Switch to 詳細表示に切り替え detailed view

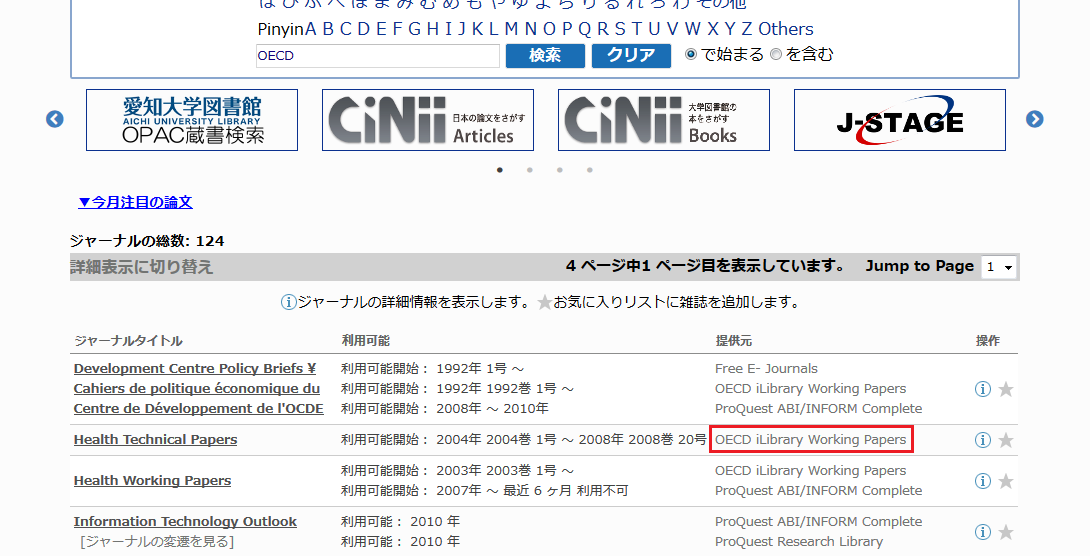142,267
